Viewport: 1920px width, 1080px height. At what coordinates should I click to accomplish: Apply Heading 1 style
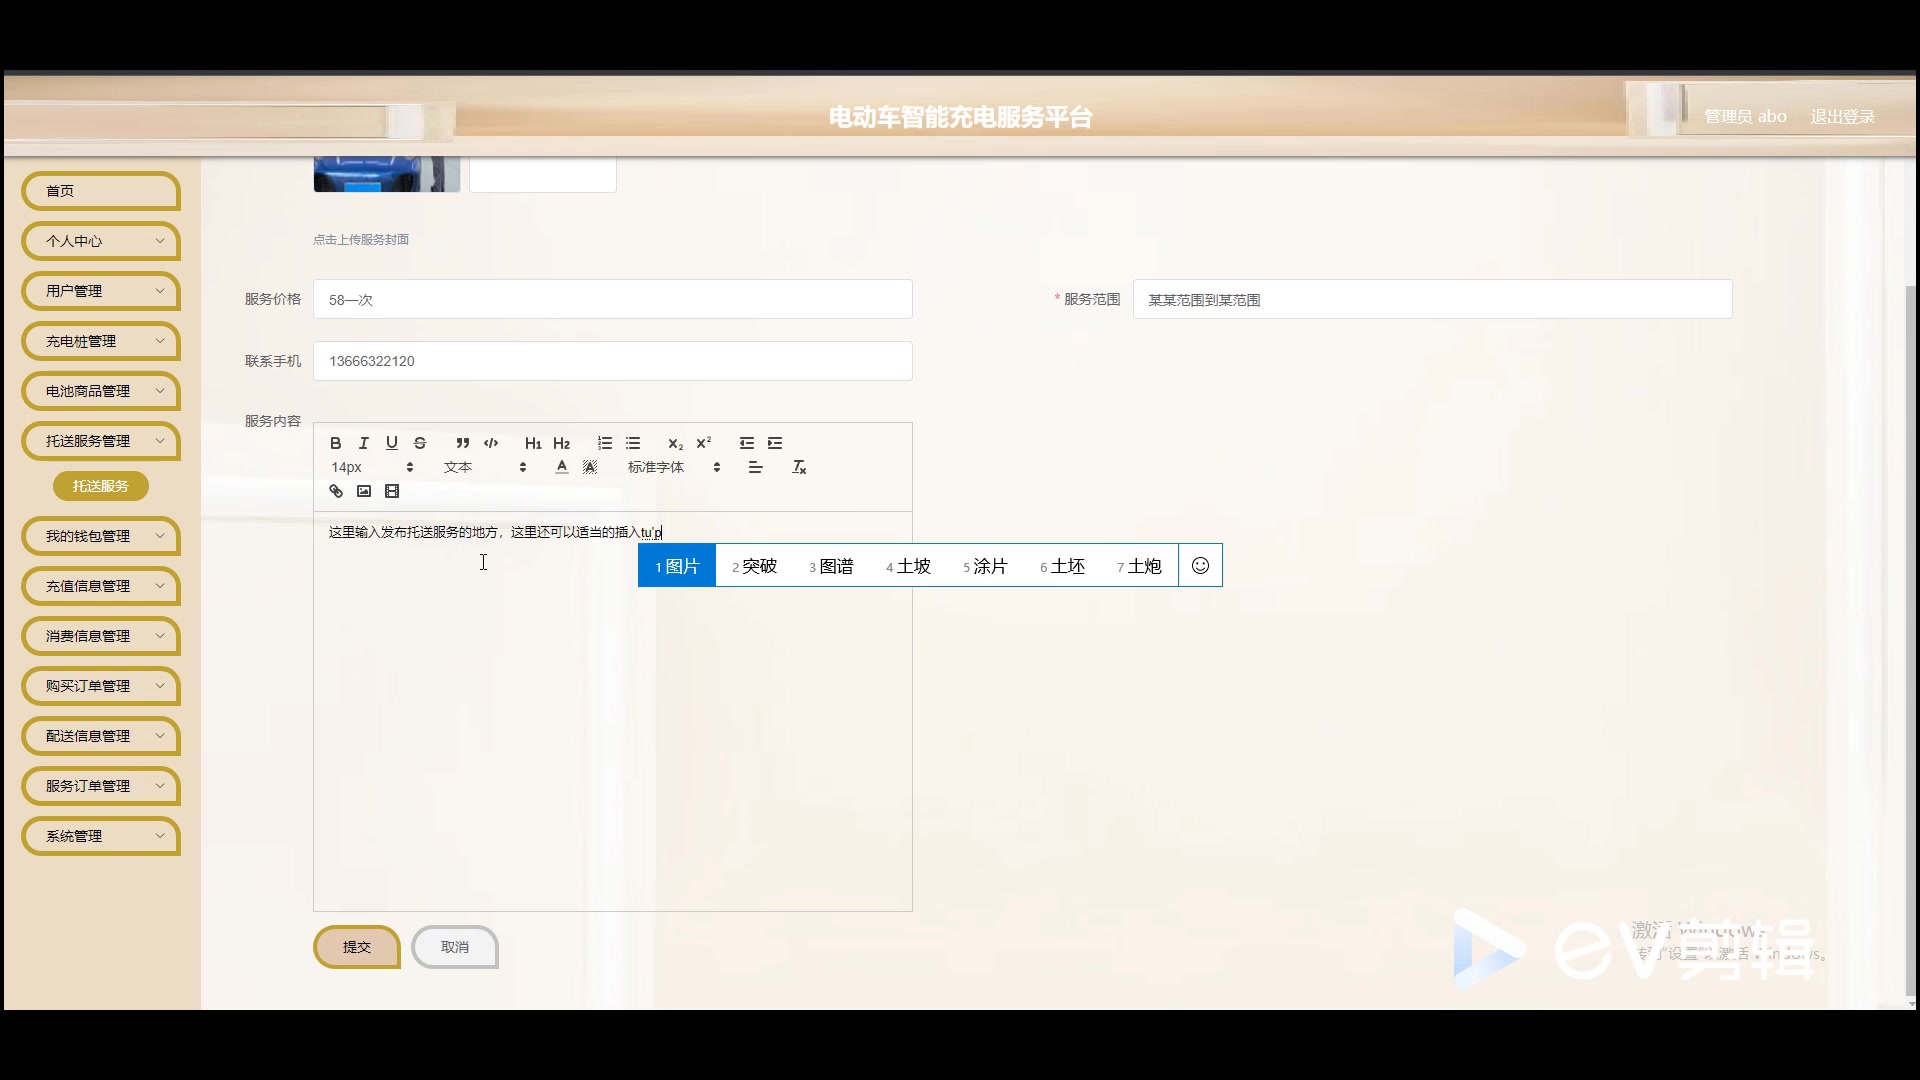tap(533, 443)
